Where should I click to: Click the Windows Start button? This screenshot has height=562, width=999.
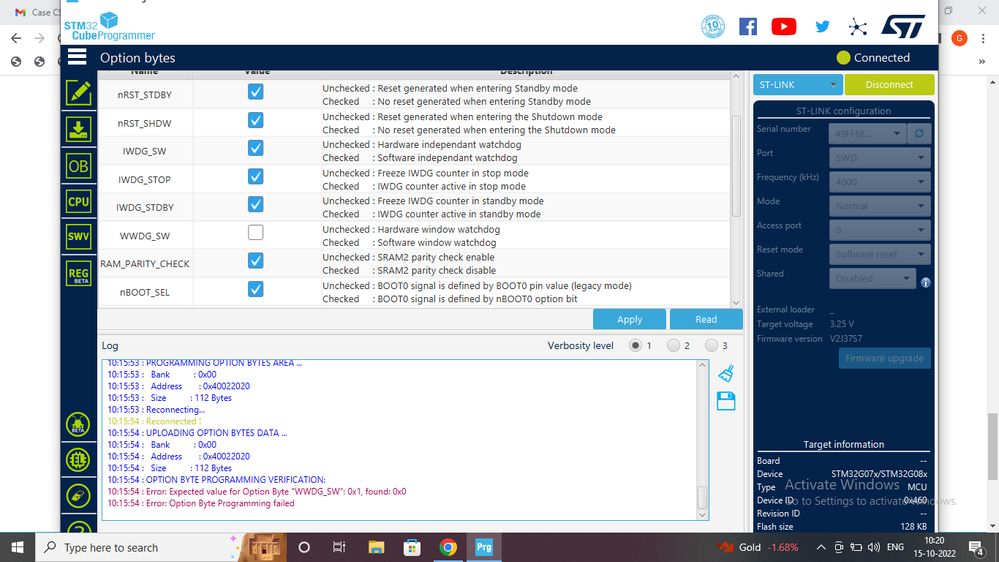(17, 547)
